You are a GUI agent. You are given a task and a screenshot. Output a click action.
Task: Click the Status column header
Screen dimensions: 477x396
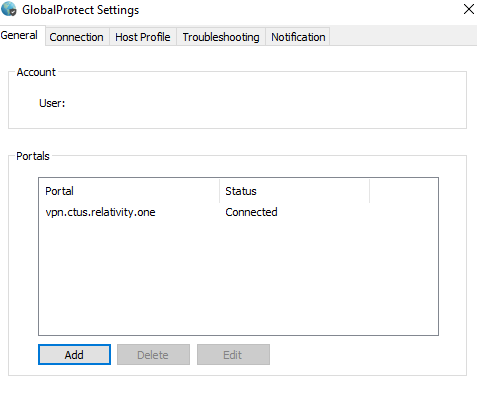[x=295, y=191]
